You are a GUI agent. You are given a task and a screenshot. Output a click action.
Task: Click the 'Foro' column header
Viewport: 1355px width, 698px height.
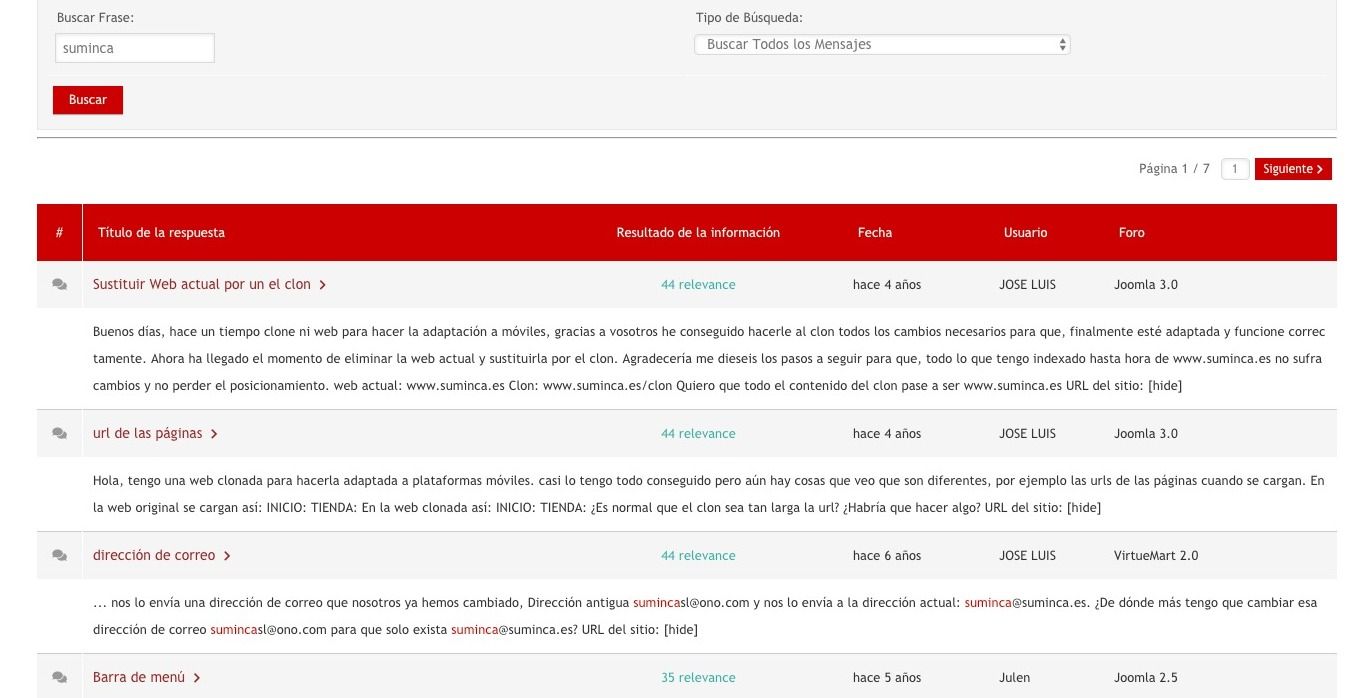tap(1132, 233)
